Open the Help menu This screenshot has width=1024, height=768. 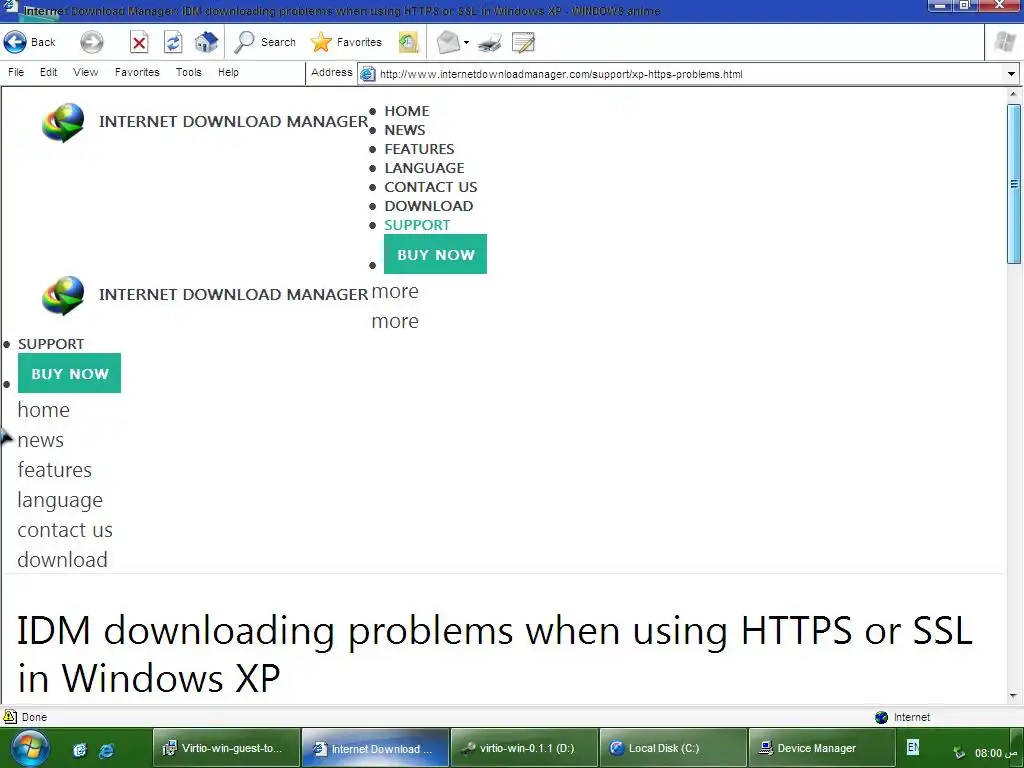pos(228,72)
